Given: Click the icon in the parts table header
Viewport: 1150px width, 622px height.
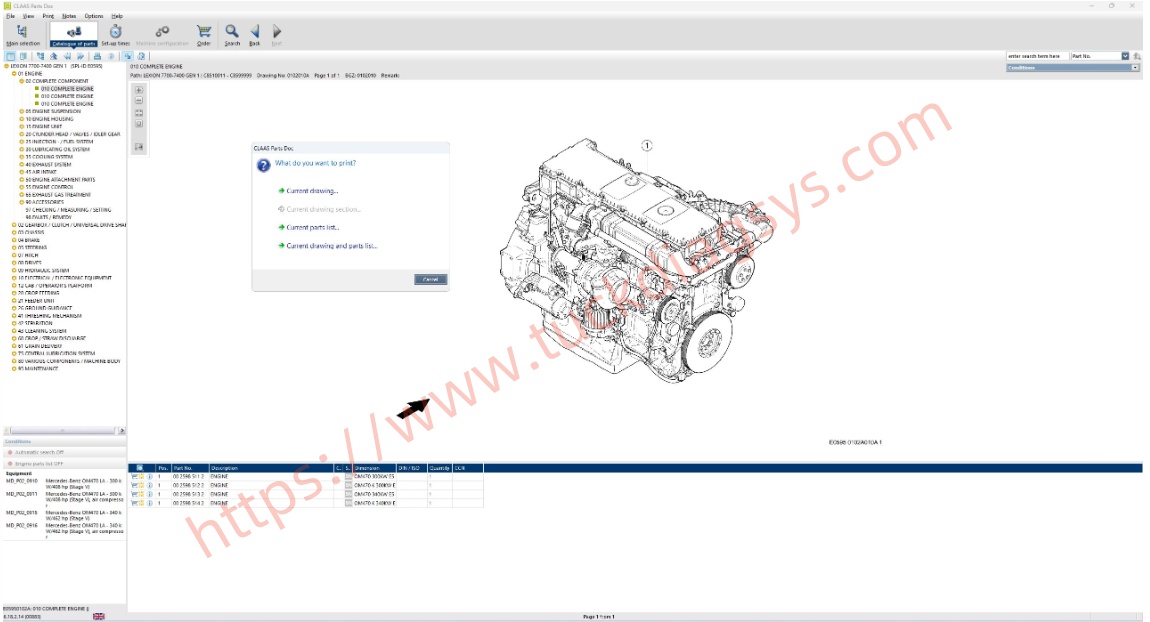Looking at the screenshot, I should tap(139, 468).
